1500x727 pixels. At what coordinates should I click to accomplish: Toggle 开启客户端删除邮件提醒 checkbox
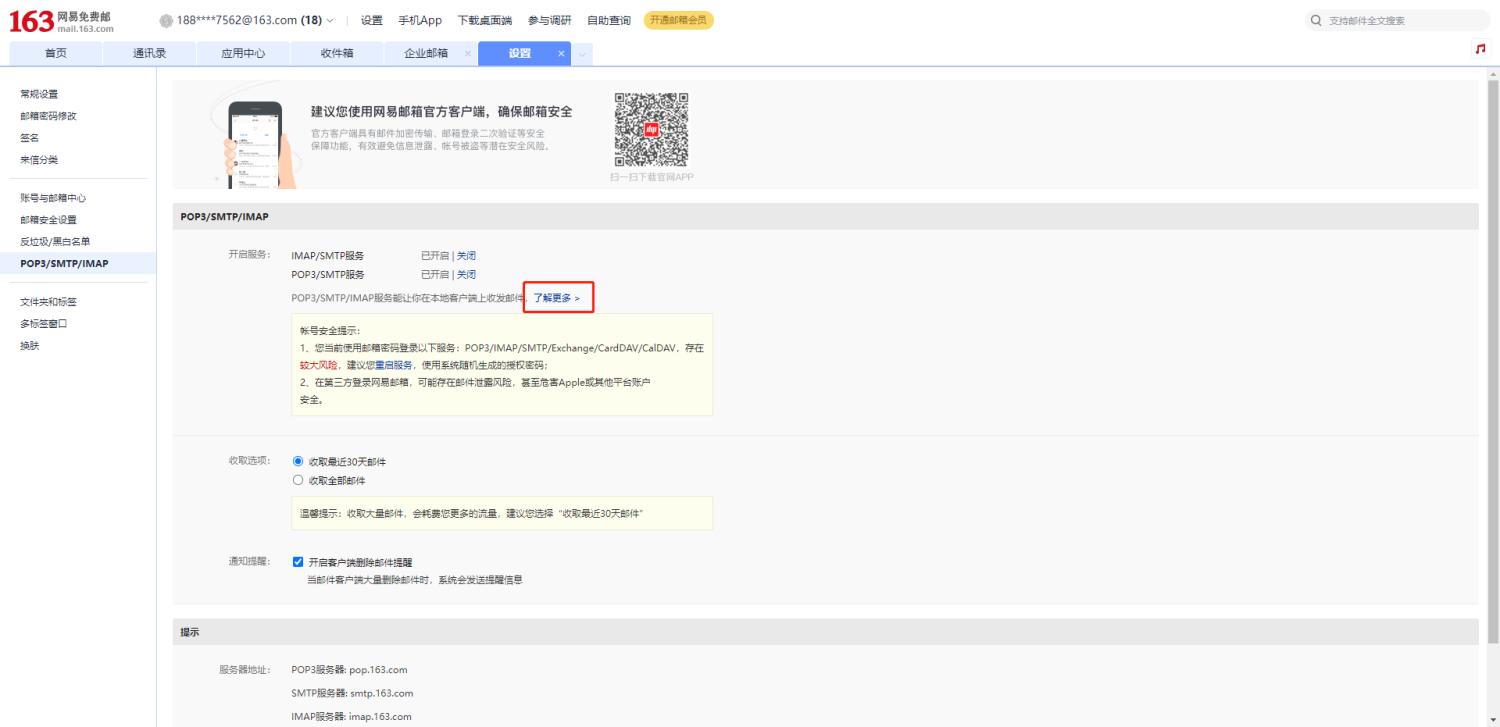click(x=298, y=562)
